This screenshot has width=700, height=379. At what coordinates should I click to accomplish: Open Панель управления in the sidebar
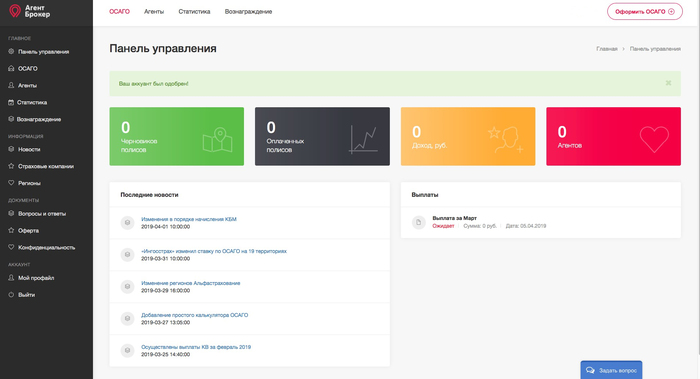point(39,52)
